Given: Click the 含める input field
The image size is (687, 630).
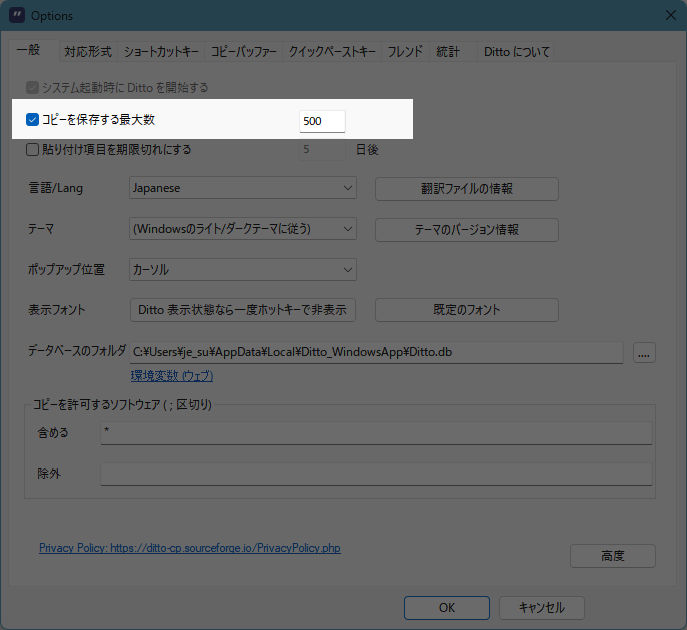Looking at the screenshot, I should (376, 433).
